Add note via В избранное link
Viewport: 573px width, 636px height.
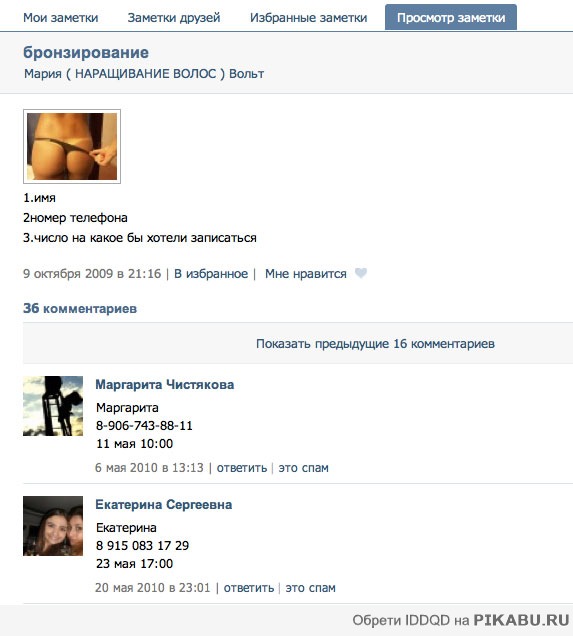211,274
